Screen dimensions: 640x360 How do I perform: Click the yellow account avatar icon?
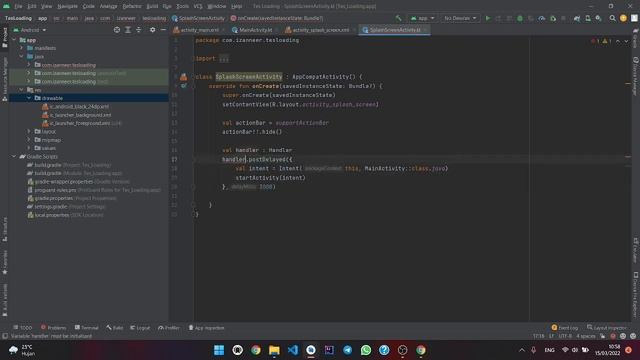click(623, 18)
